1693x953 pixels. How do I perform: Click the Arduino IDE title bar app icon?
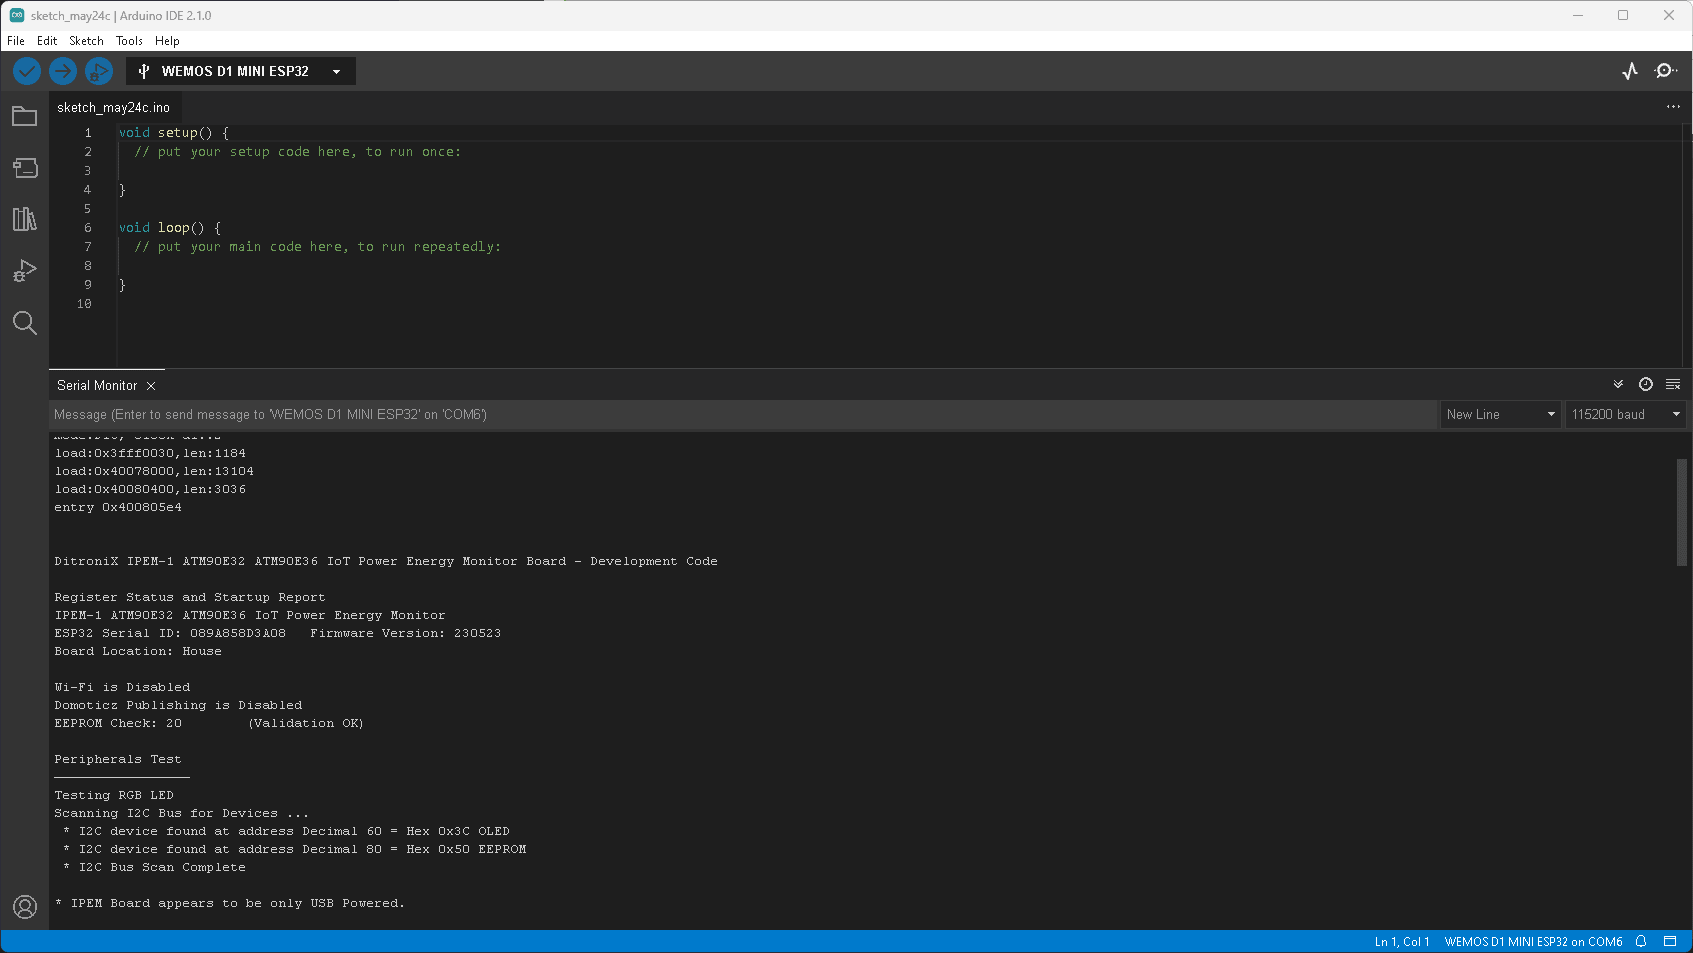click(x=17, y=15)
